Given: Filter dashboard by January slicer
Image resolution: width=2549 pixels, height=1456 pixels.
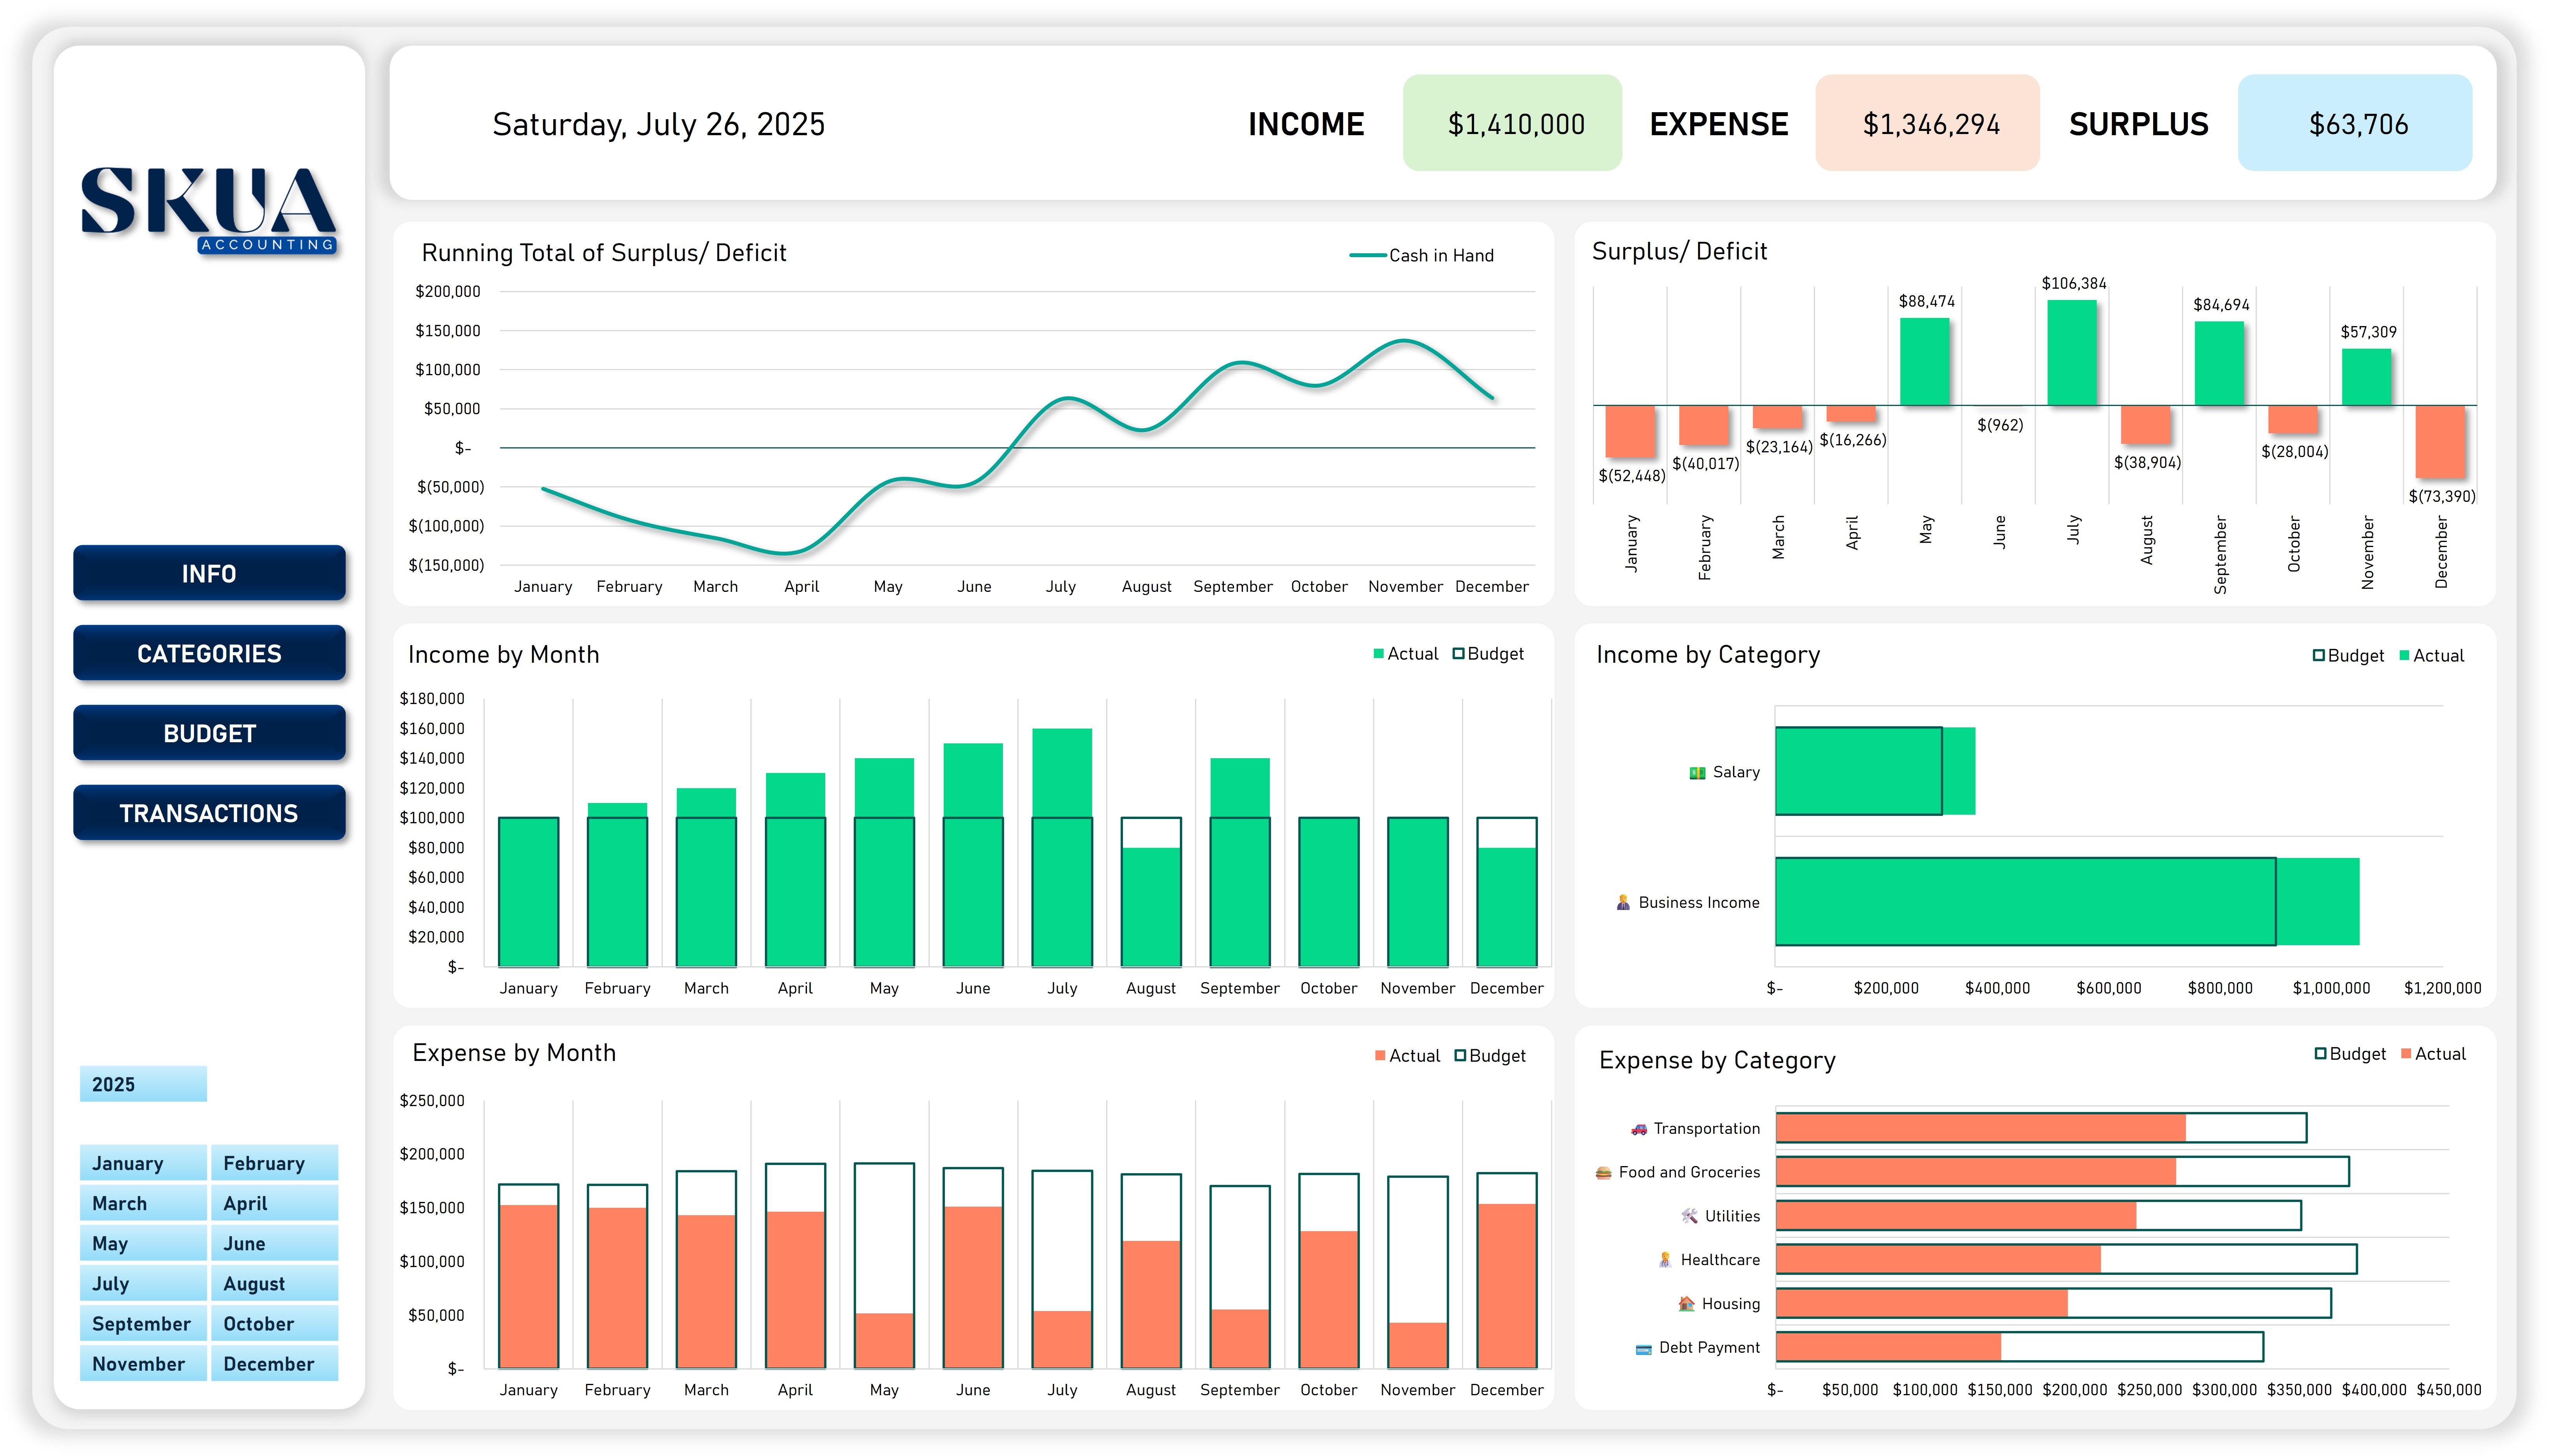Looking at the screenshot, I should tap(143, 1163).
